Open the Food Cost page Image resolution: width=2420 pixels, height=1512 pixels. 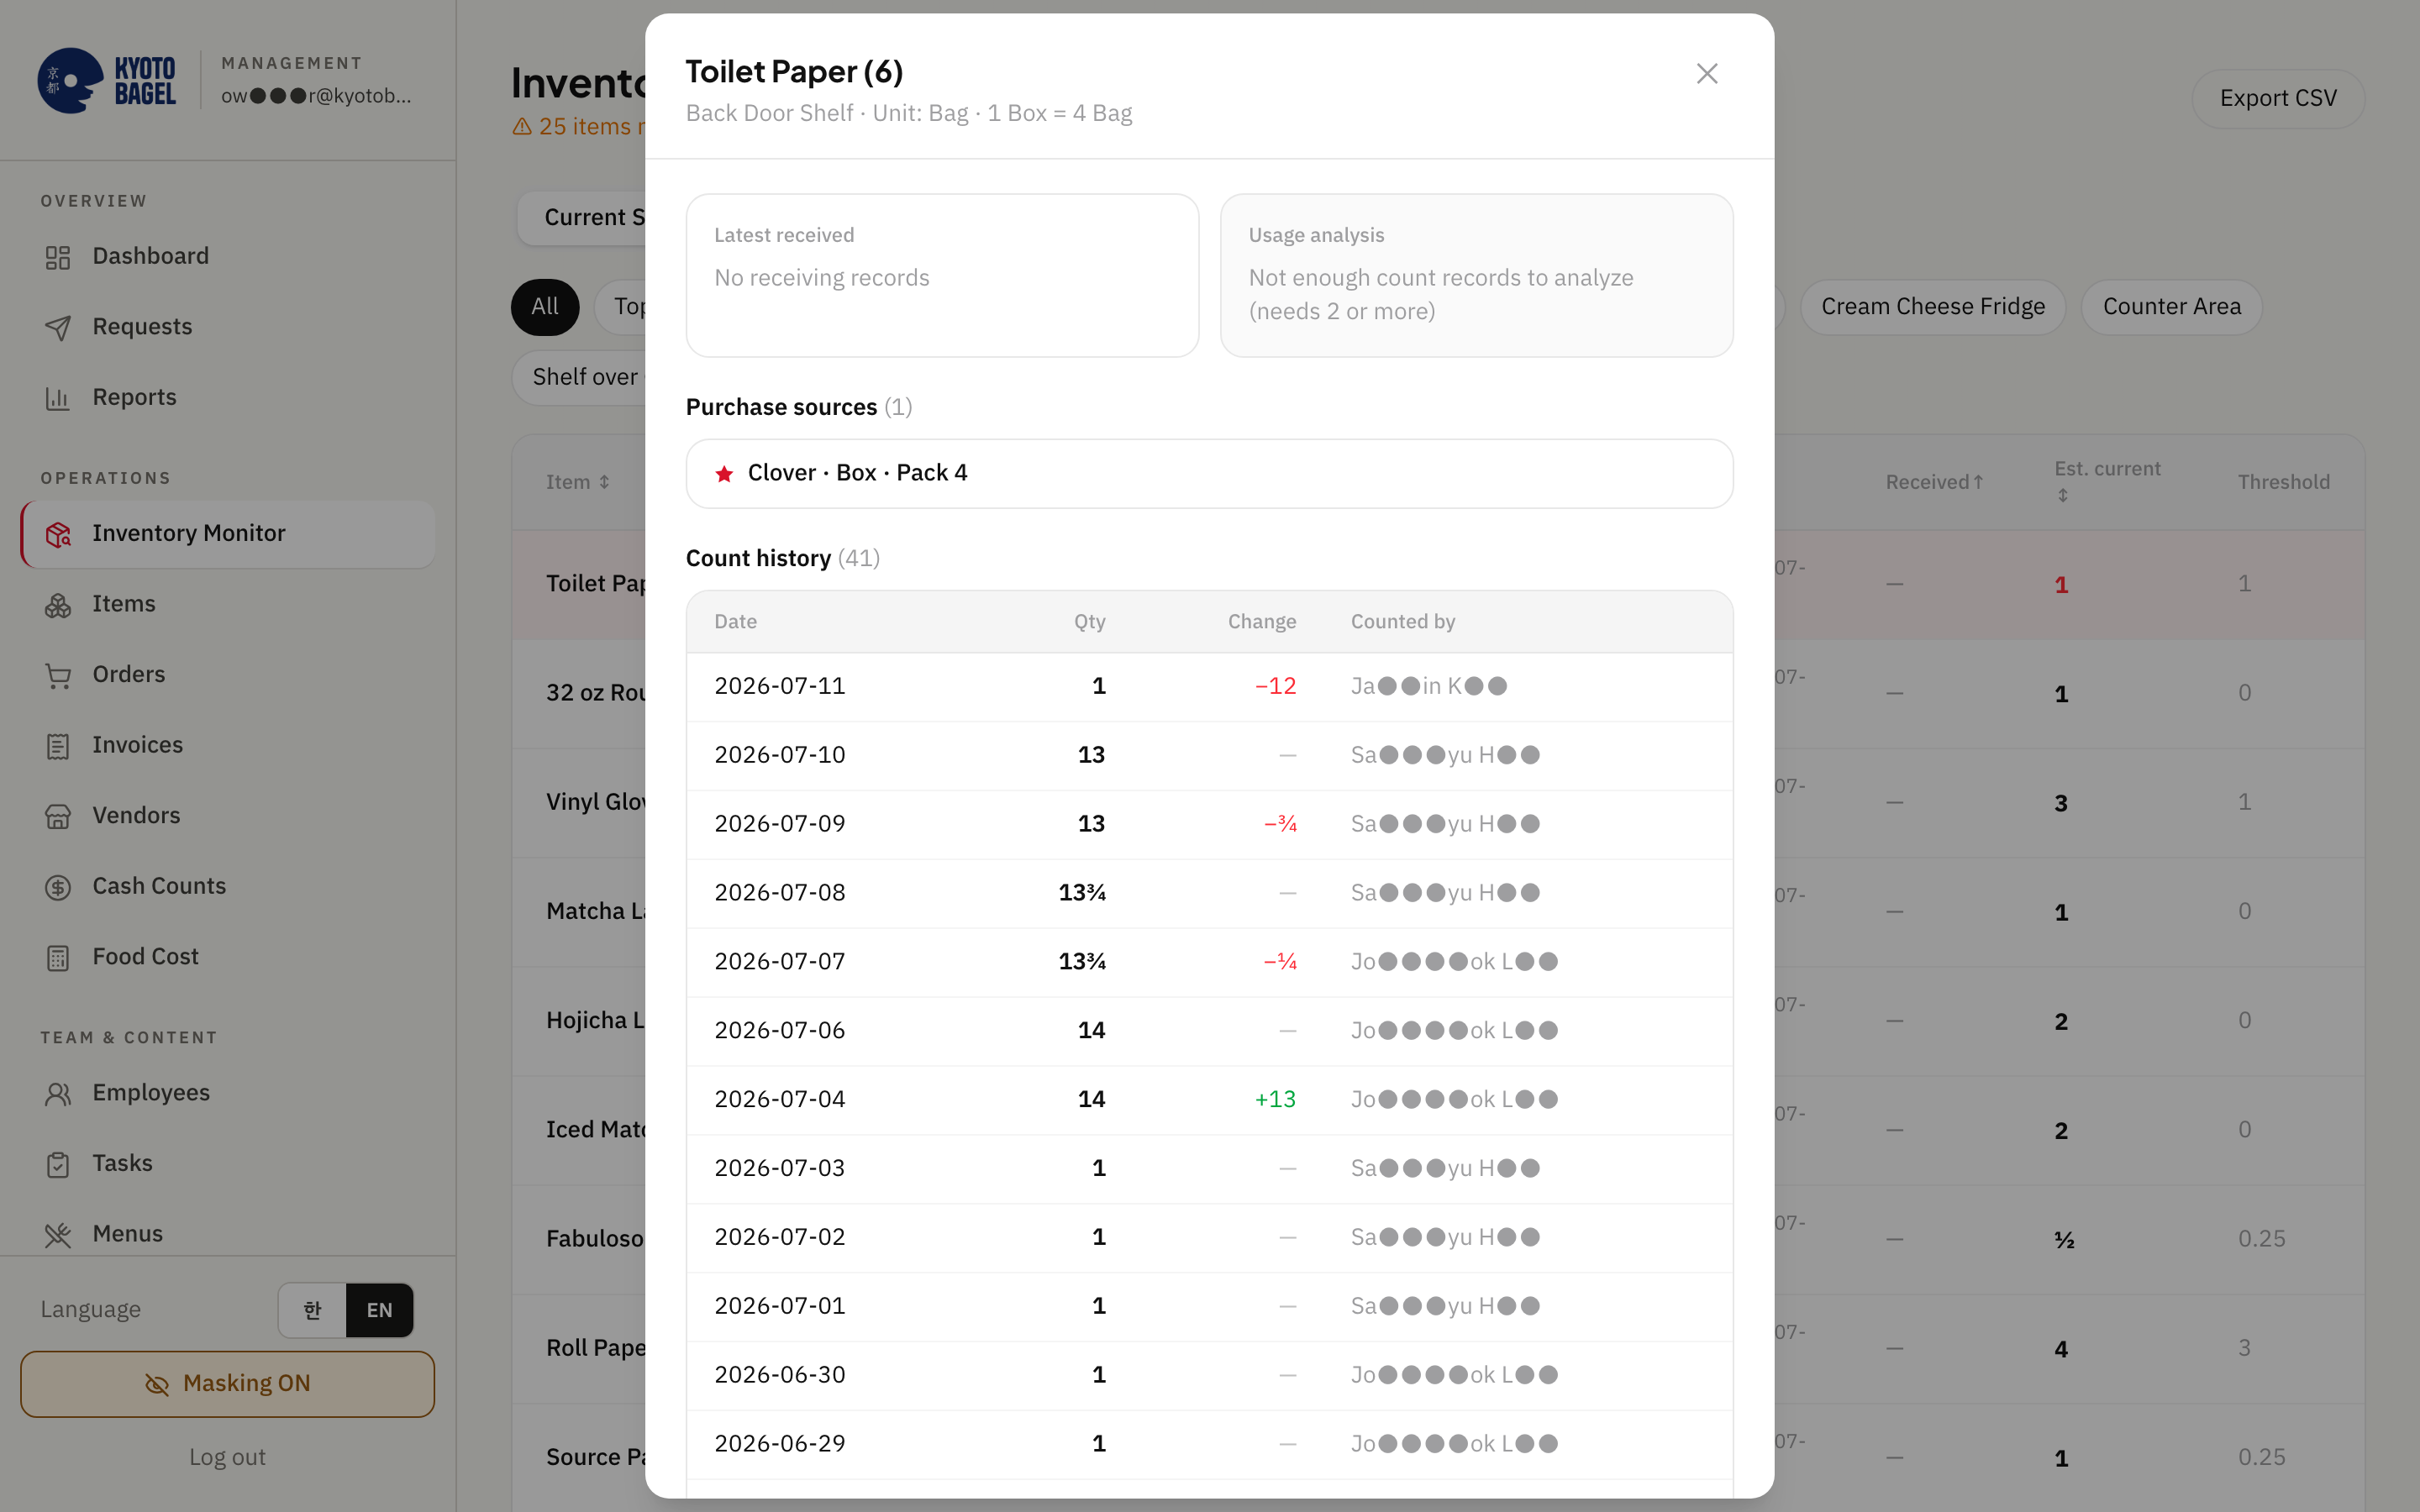pos(228,957)
